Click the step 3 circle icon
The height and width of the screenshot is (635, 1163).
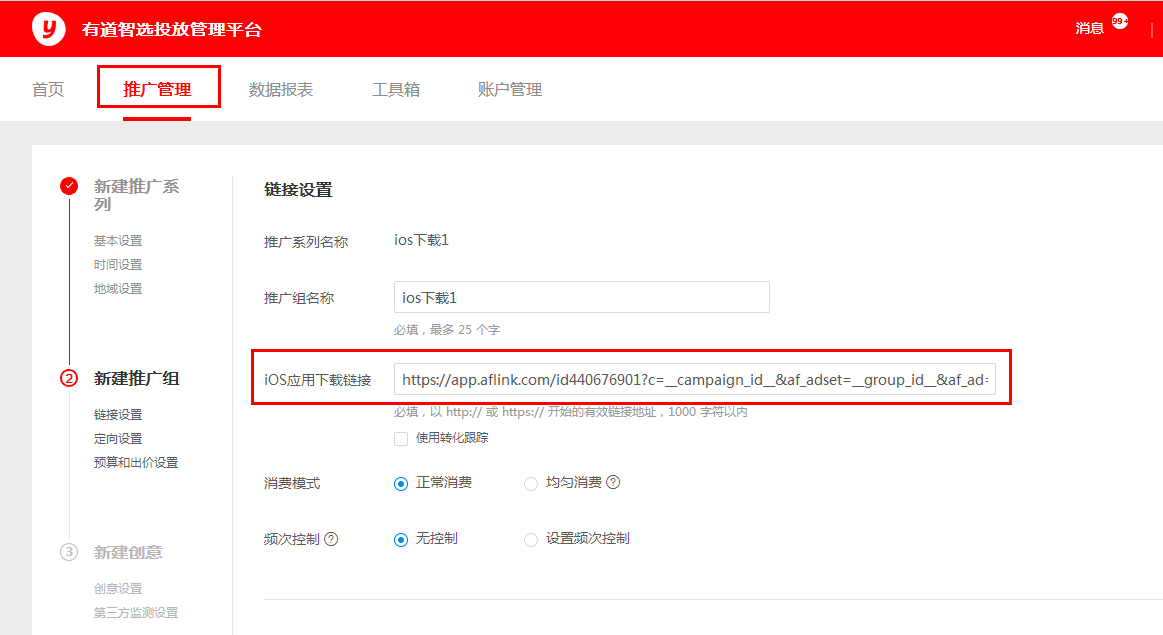pos(69,552)
